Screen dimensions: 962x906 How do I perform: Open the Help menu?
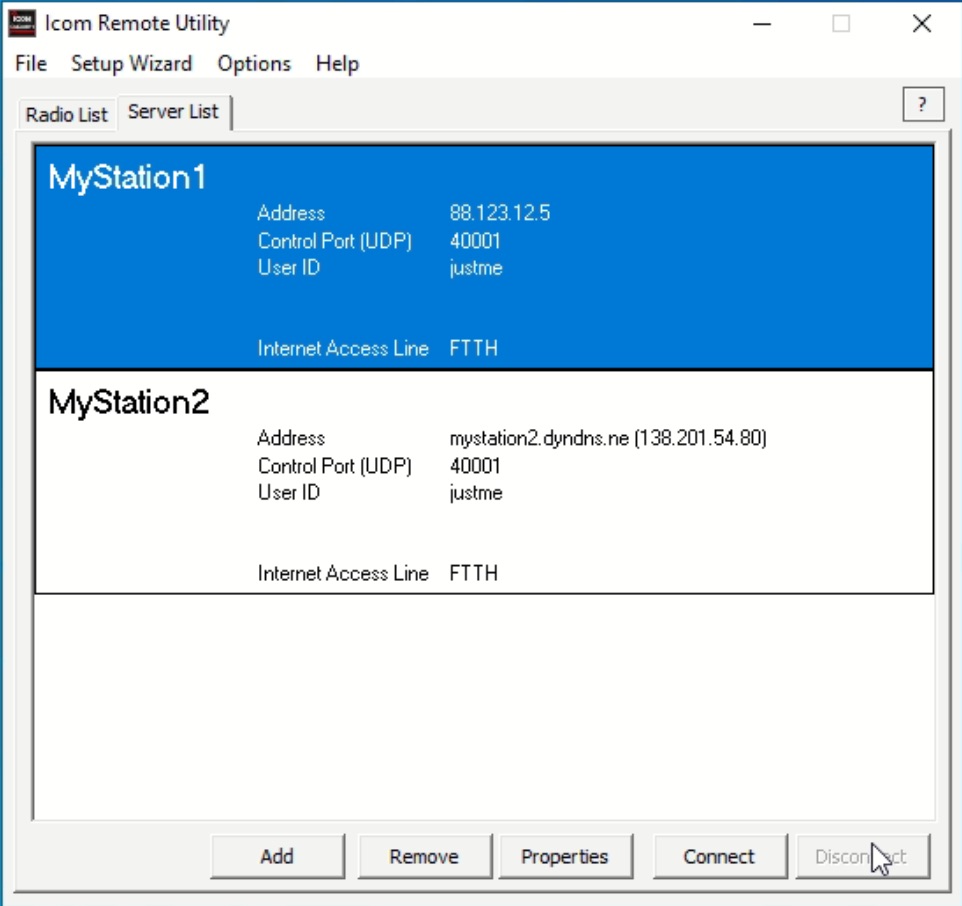pos(337,63)
